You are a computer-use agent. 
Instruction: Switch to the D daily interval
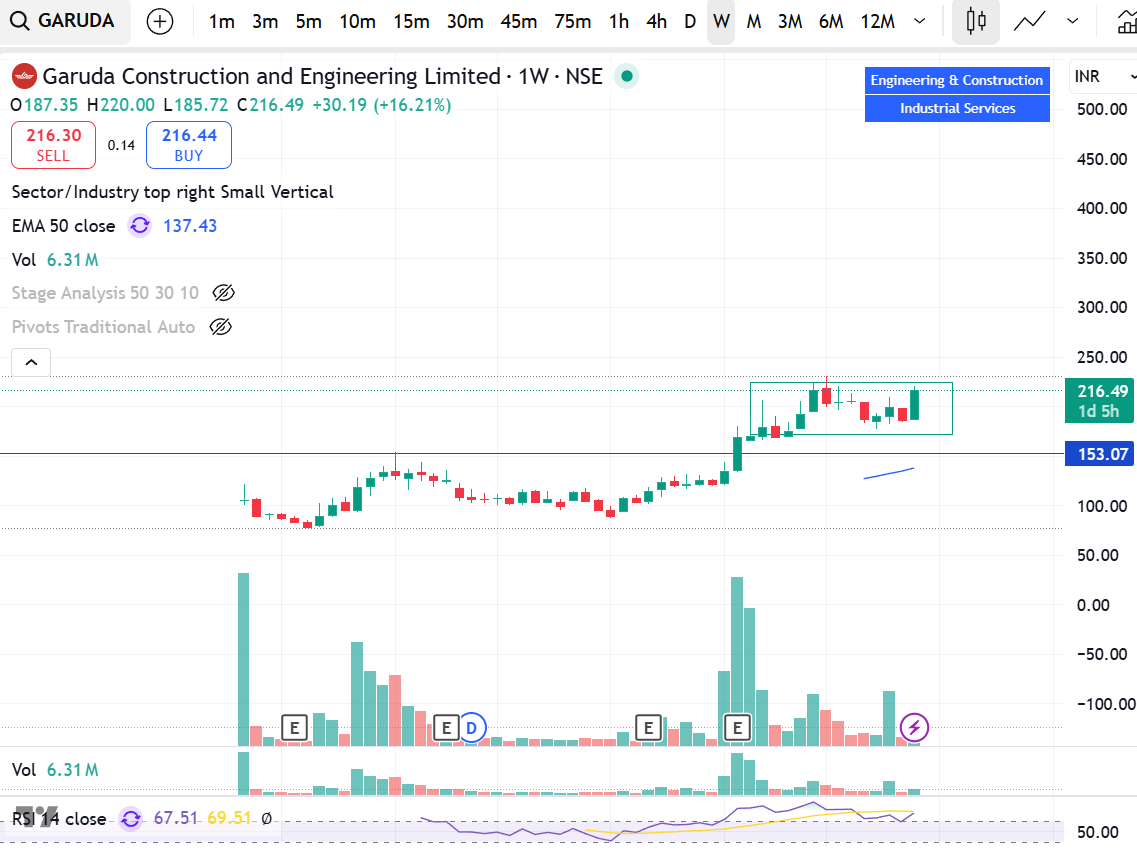tap(689, 21)
